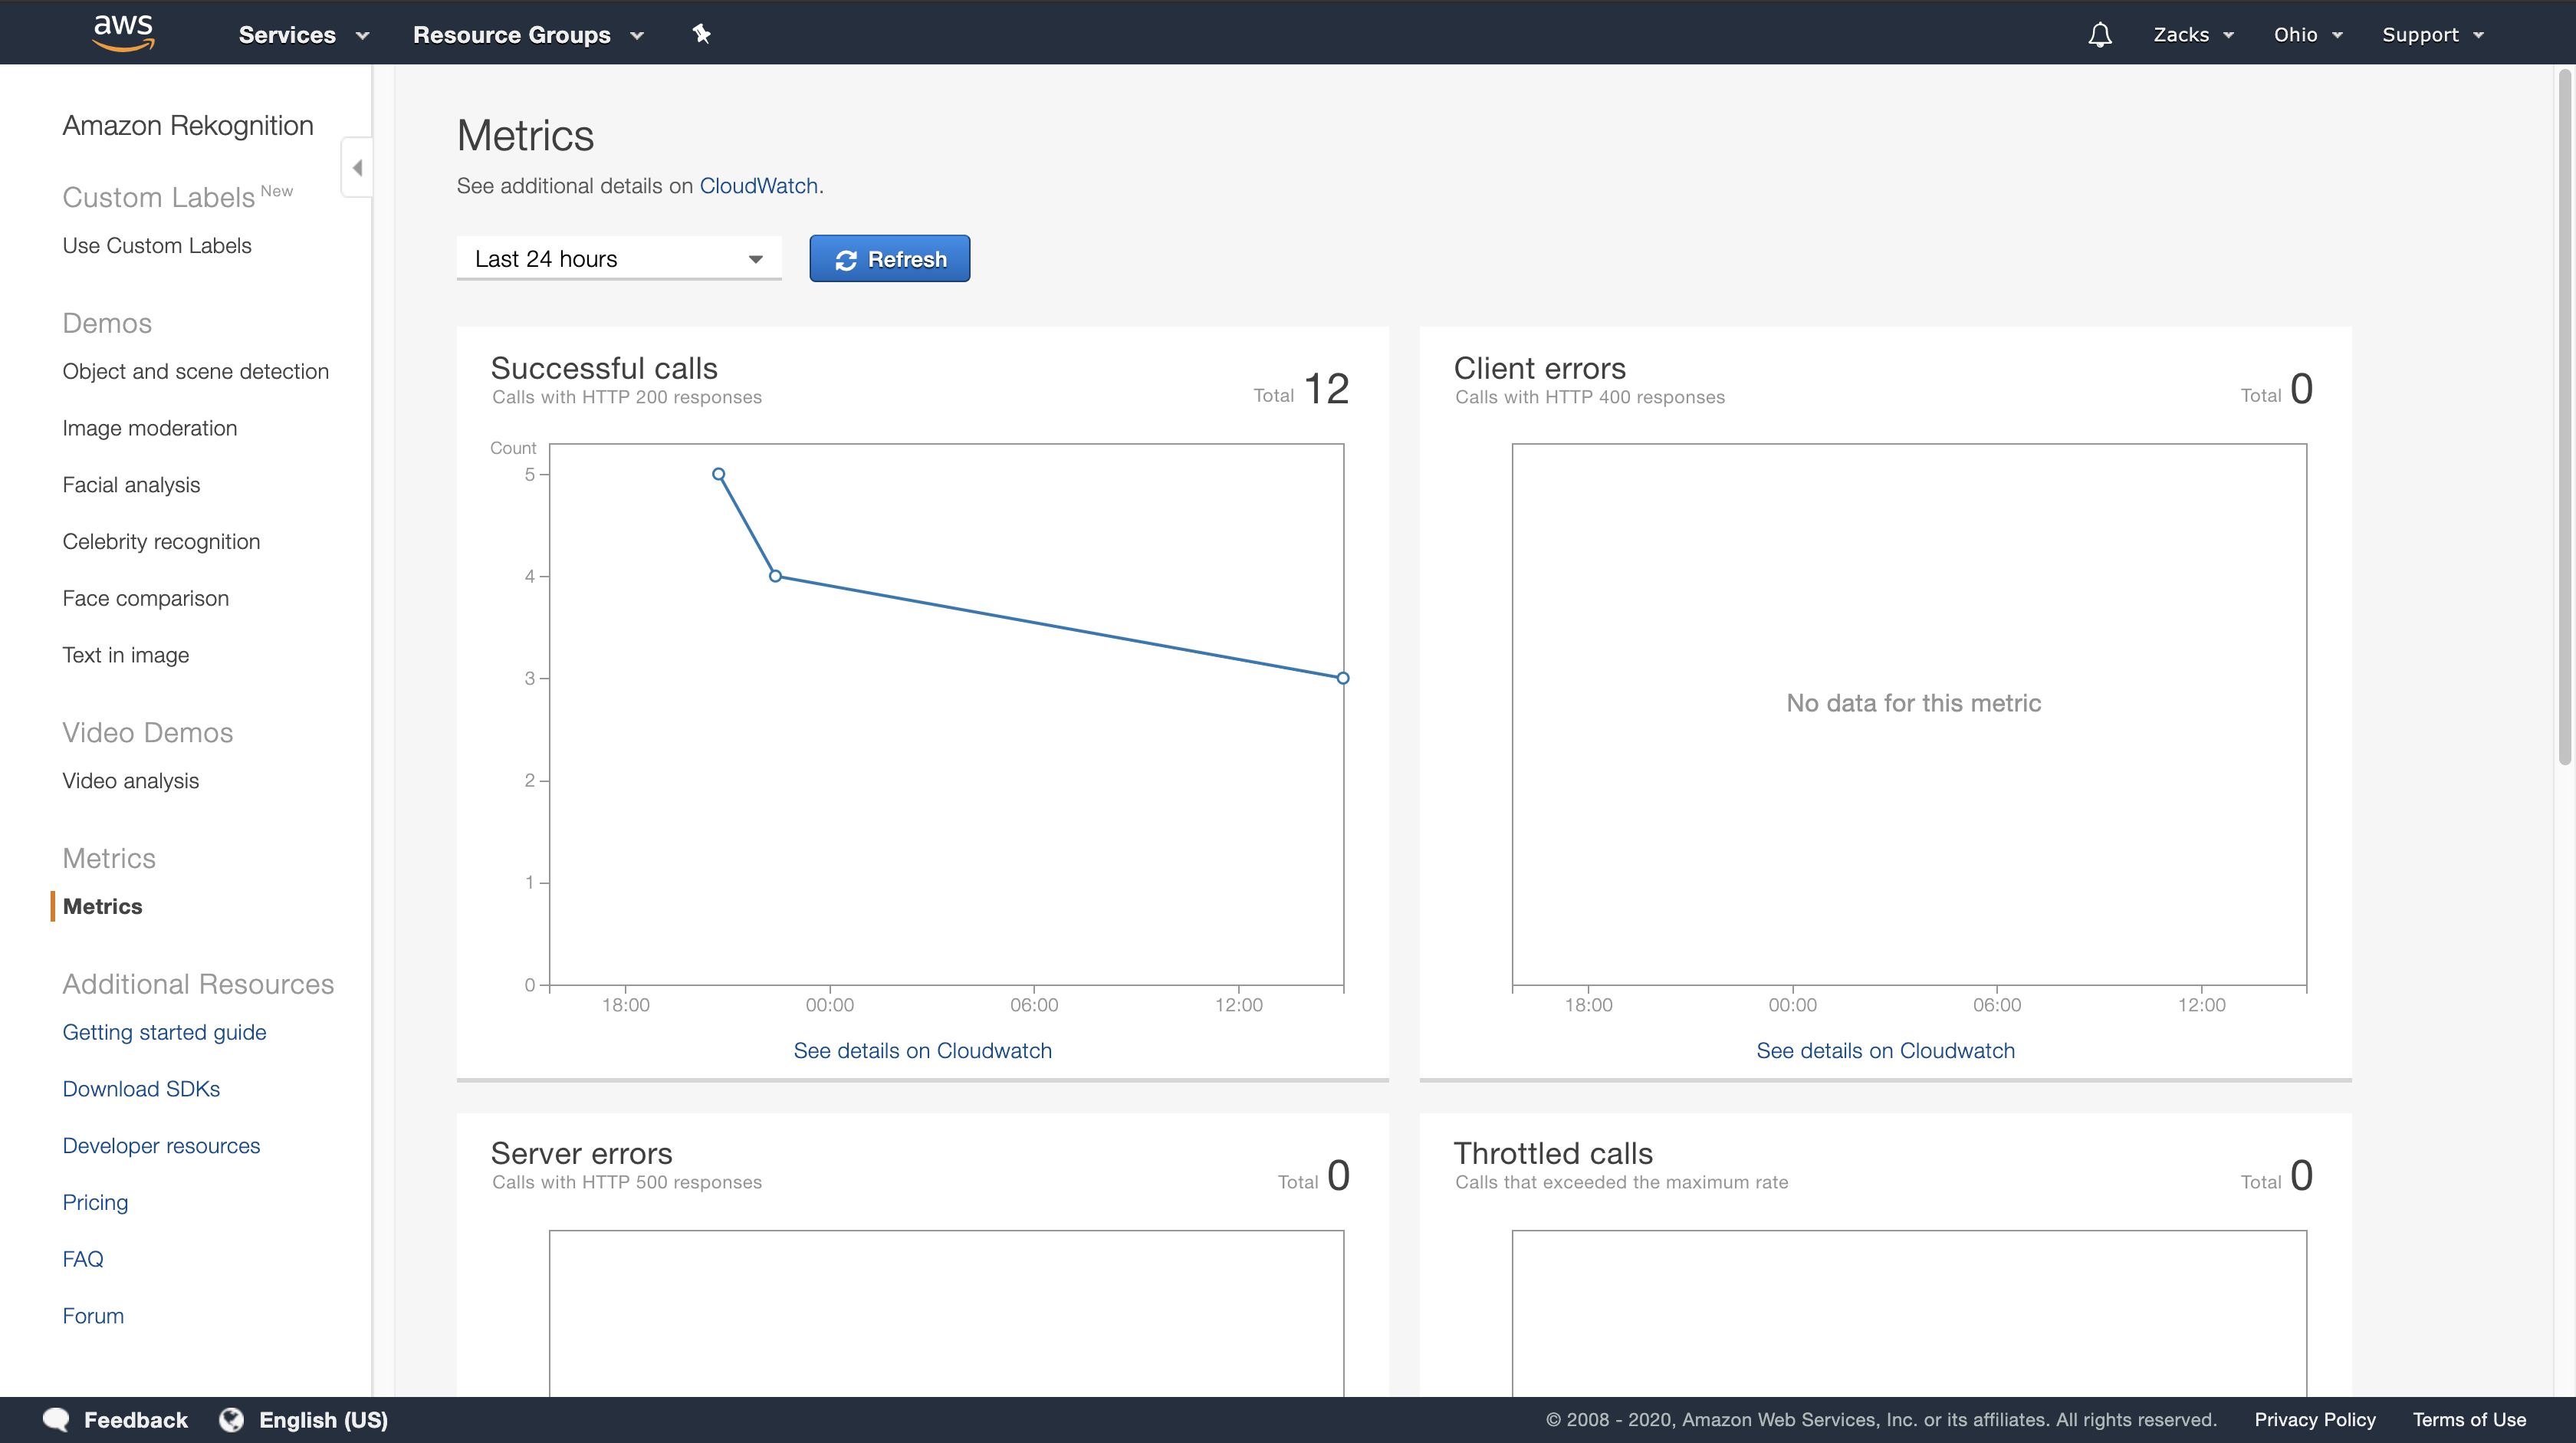Click the last data point on chart
This screenshot has height=1443, width=2576.
[x=1342, y=678]
